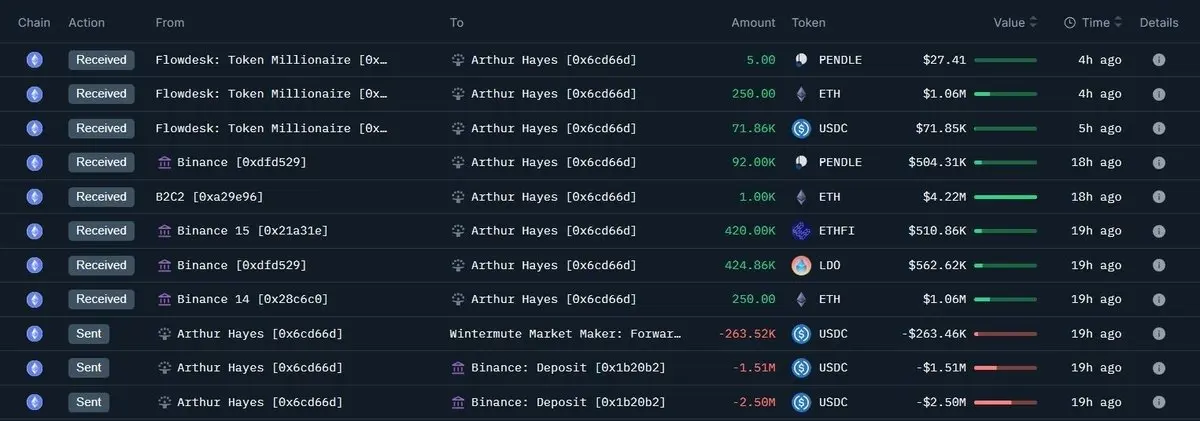Viewport: 1200px width, 421px height.
Task: Click the ETHFI token icon
Action: [x=801, y=231]
